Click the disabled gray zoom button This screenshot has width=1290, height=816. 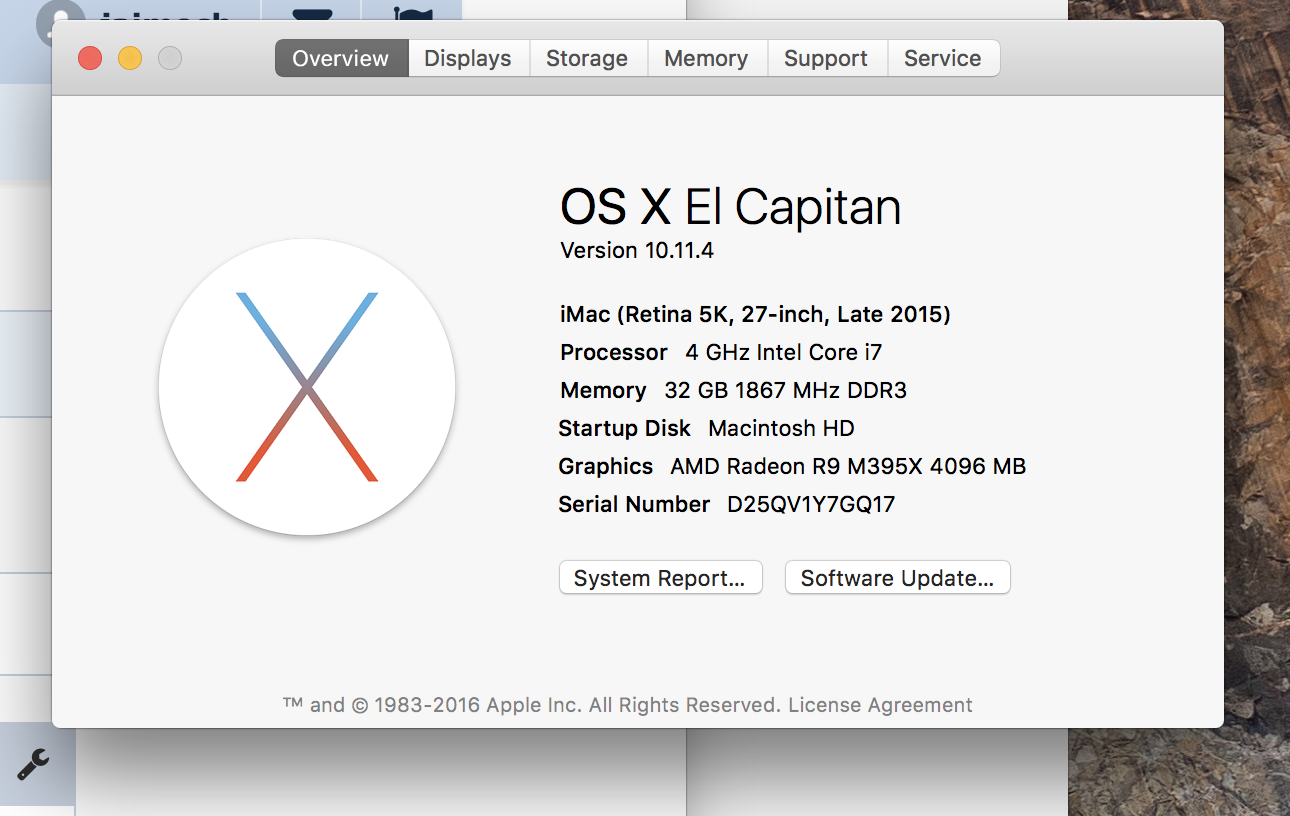pyautogui.click(x=170, y=58)
